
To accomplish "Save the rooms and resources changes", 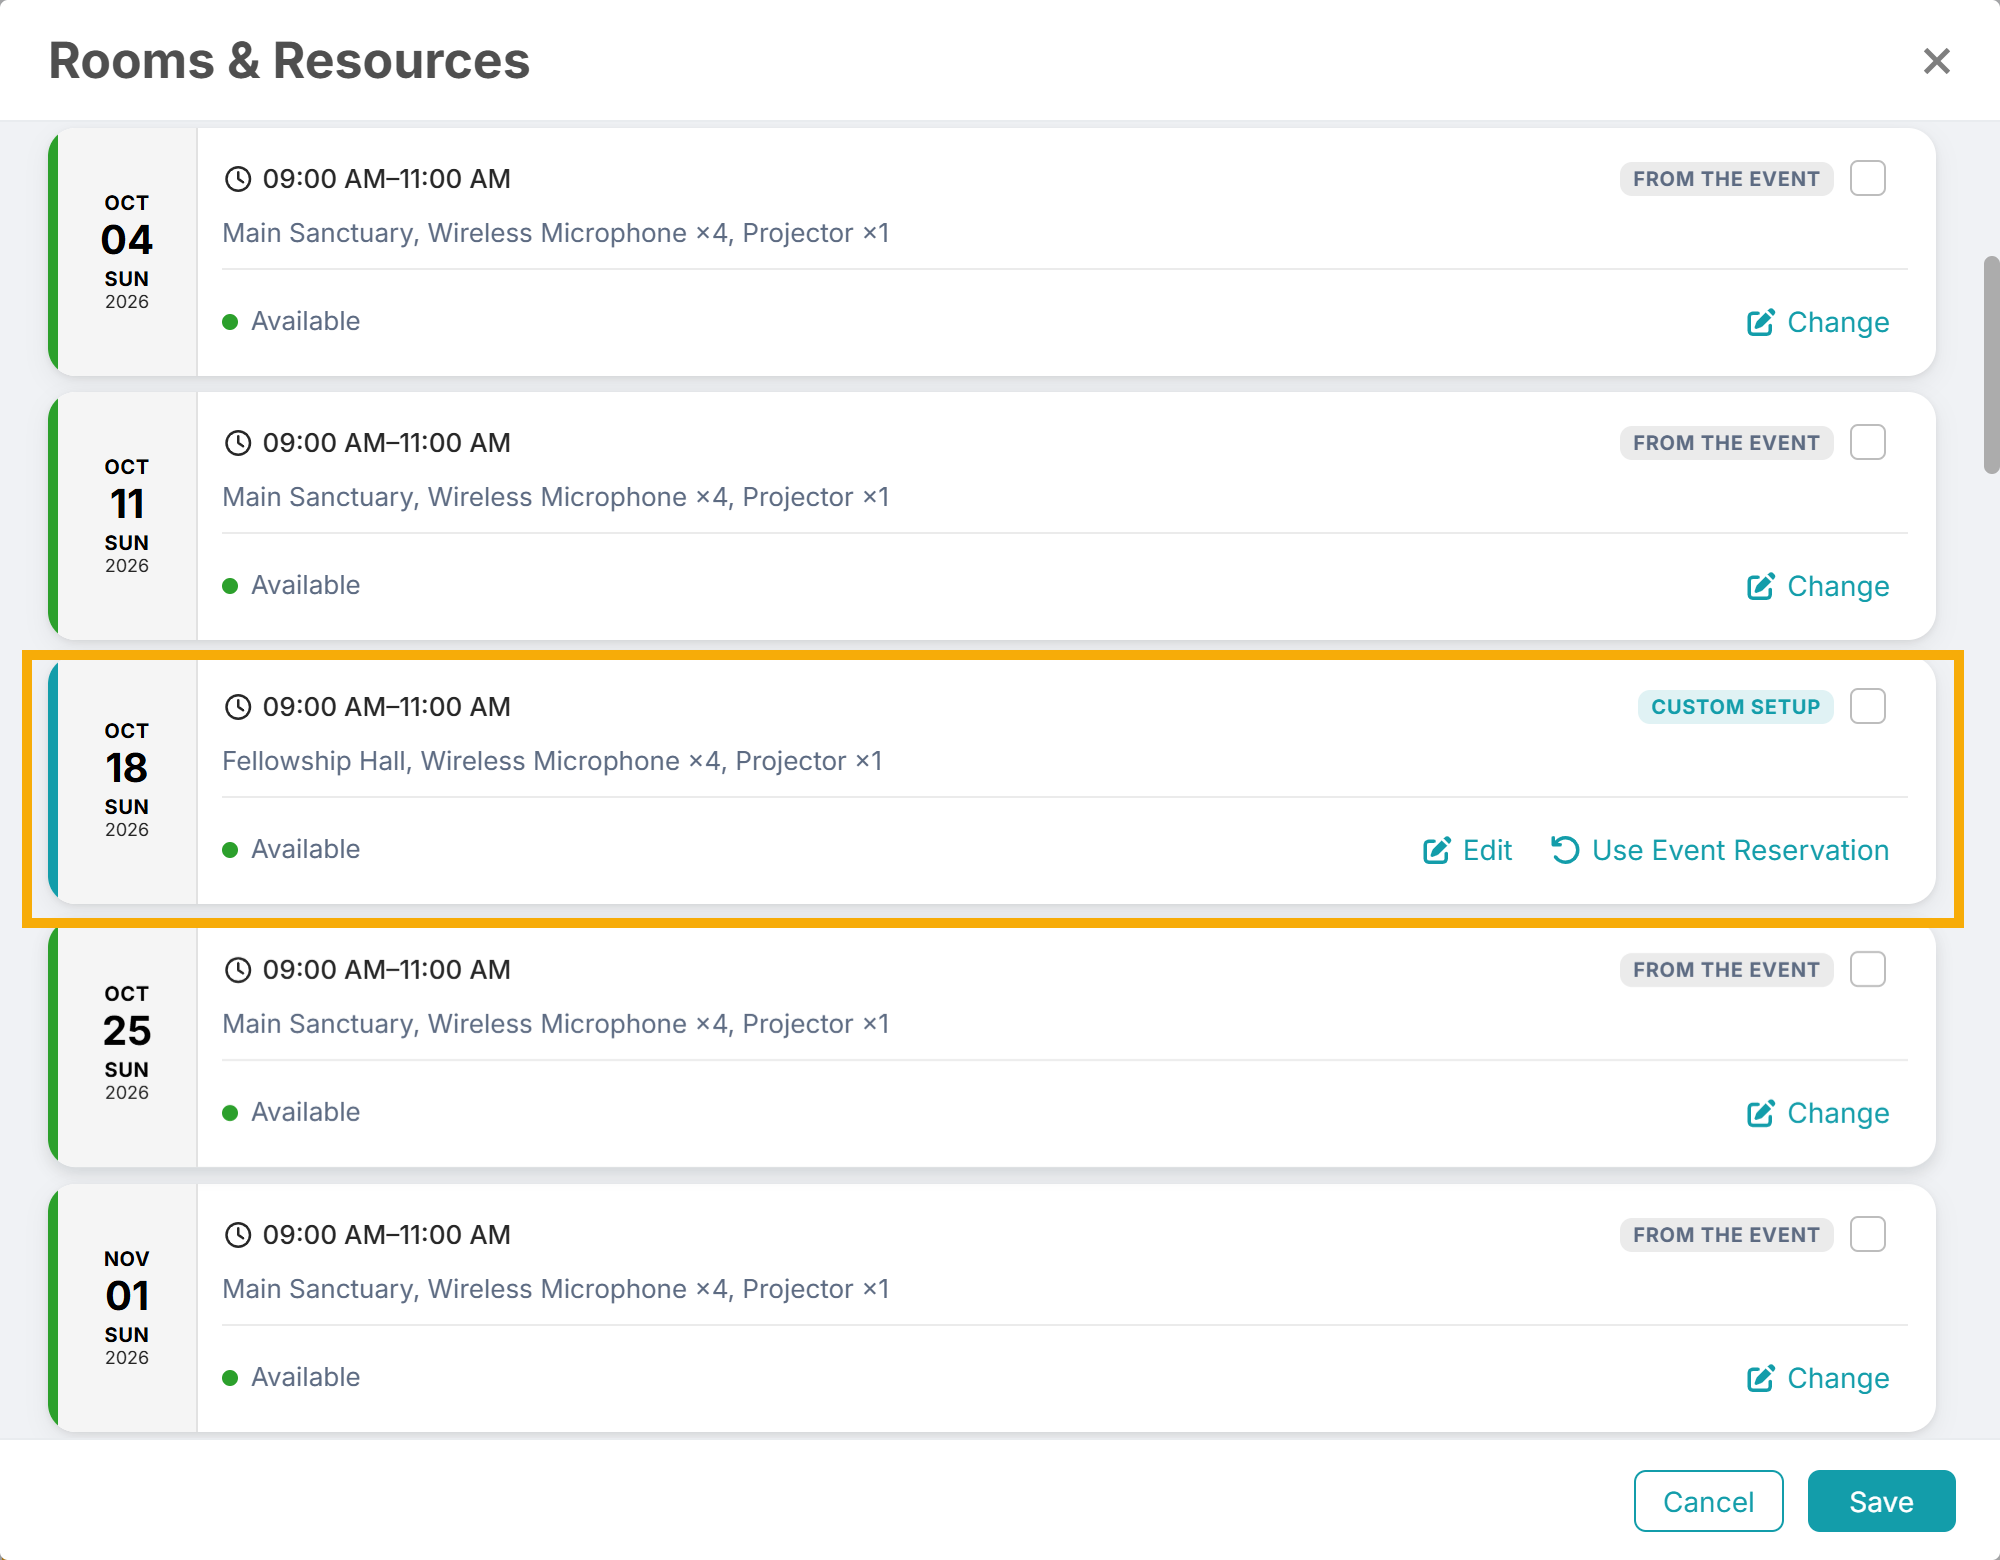I will [x=1881, y=1501].
